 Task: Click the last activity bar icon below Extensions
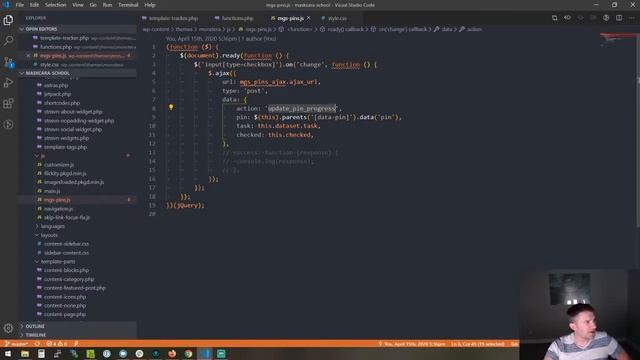click(8, 124)
